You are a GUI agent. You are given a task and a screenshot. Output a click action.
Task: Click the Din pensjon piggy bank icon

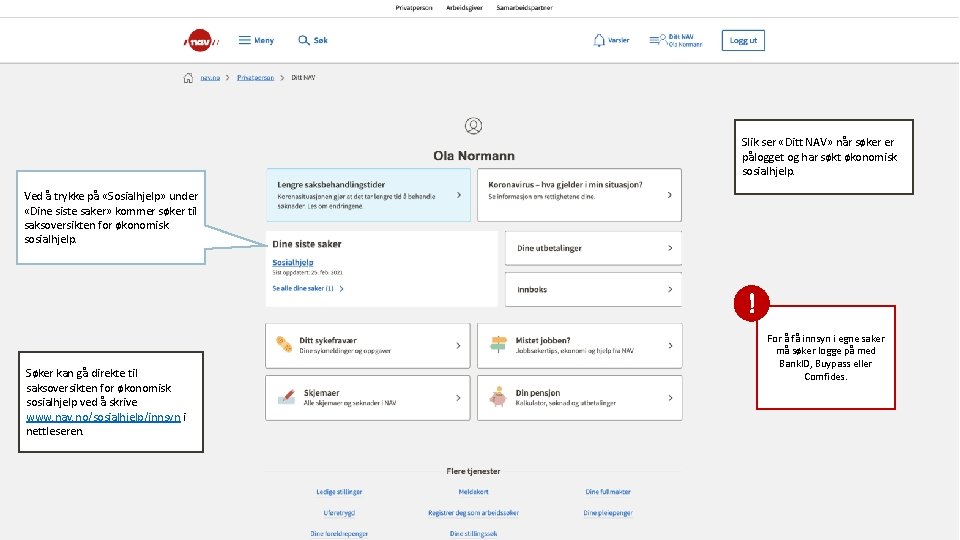498,397
